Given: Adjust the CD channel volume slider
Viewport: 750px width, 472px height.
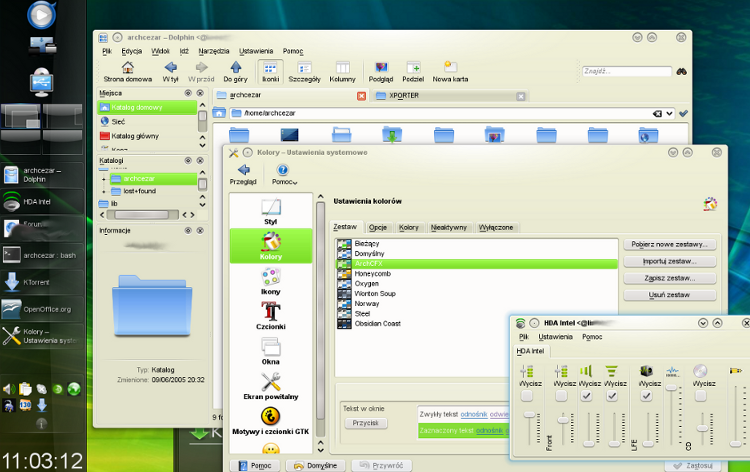Looking at the screenshot, I should pyautogui.click(x=702, y=428).
